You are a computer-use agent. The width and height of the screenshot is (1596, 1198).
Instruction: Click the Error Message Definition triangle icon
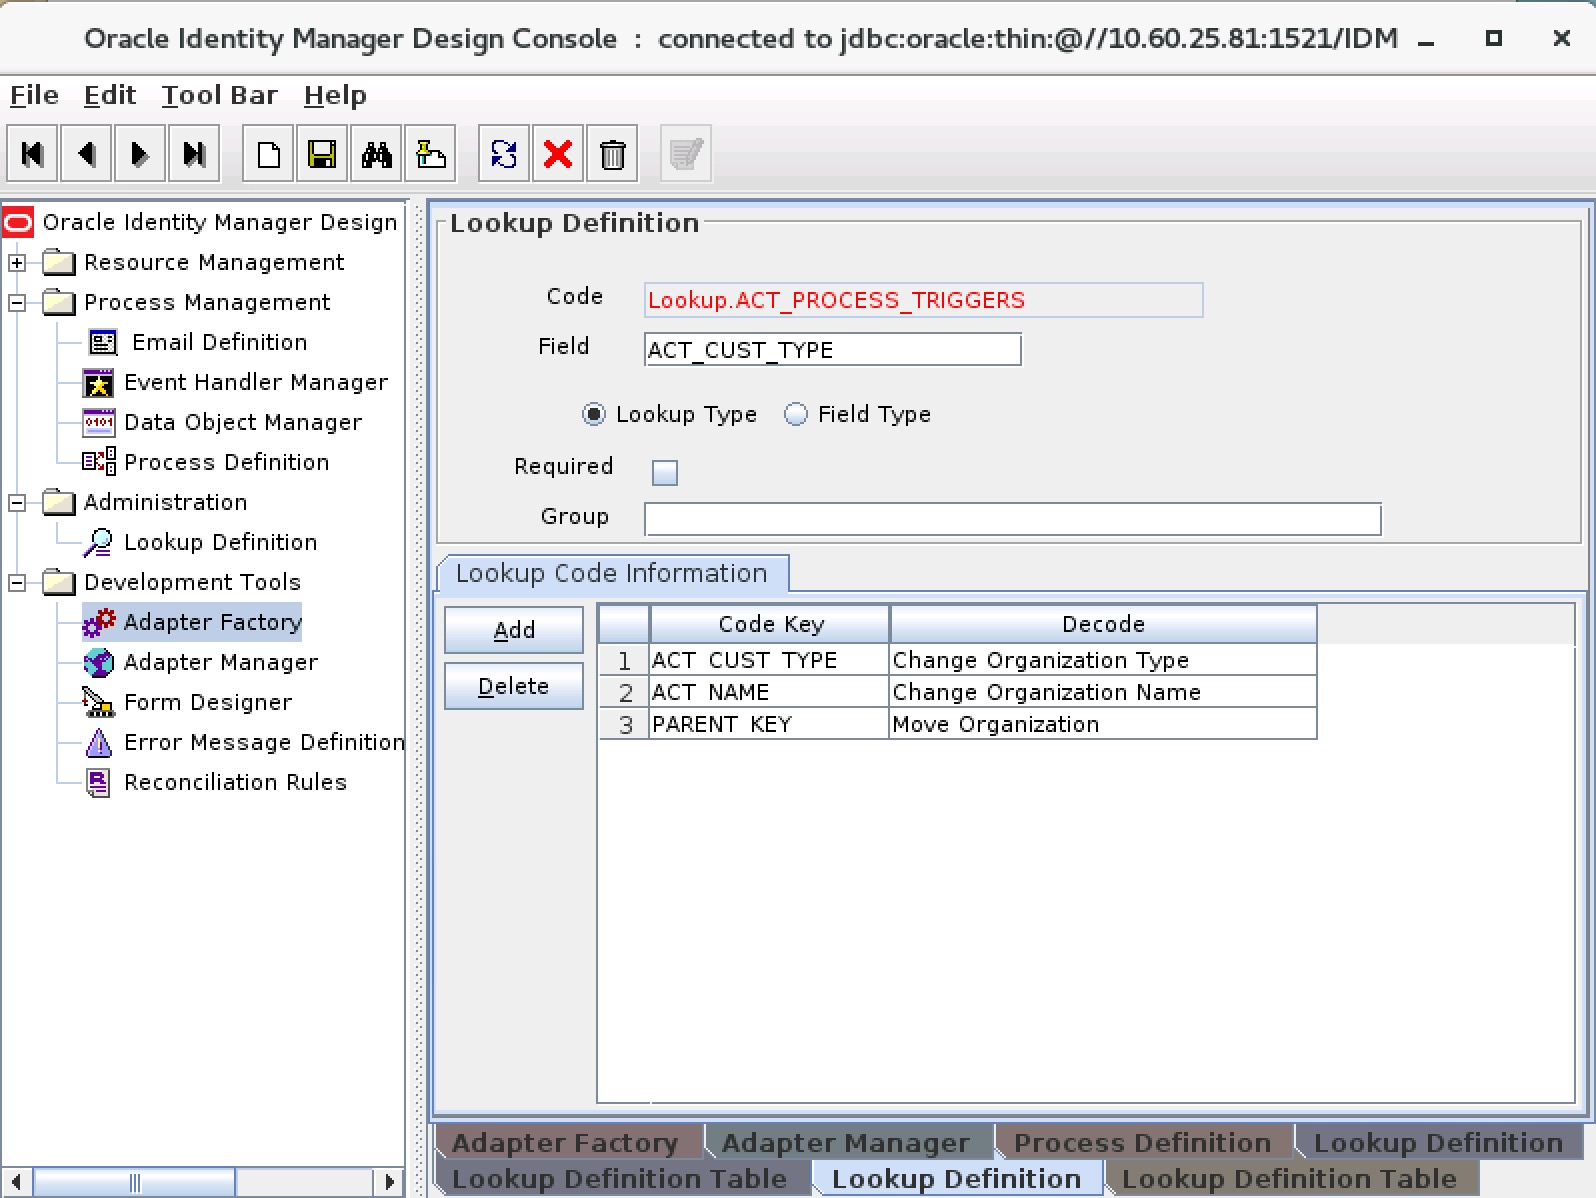click(98, 742)
